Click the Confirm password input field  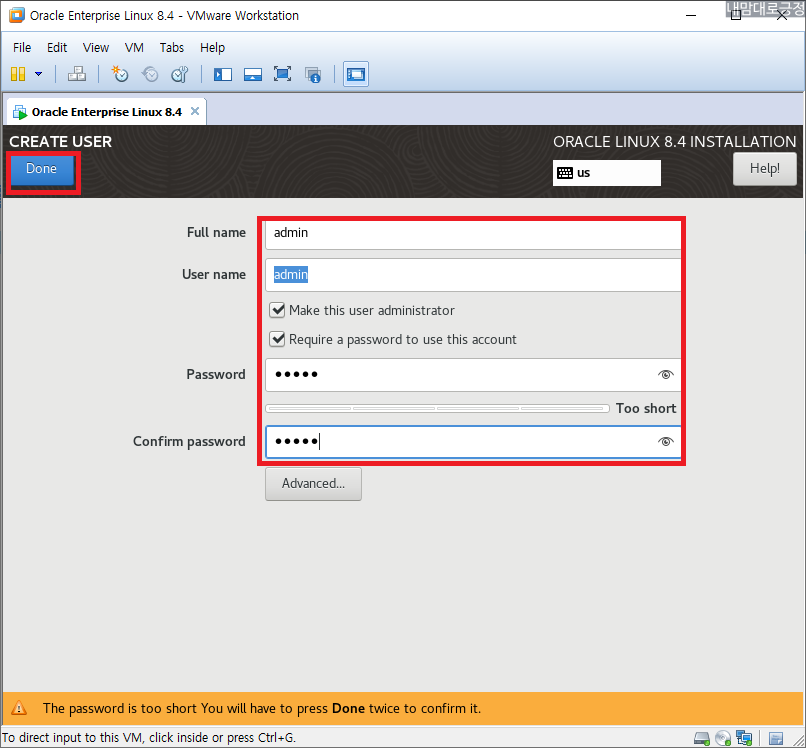(x=473, y=442)
